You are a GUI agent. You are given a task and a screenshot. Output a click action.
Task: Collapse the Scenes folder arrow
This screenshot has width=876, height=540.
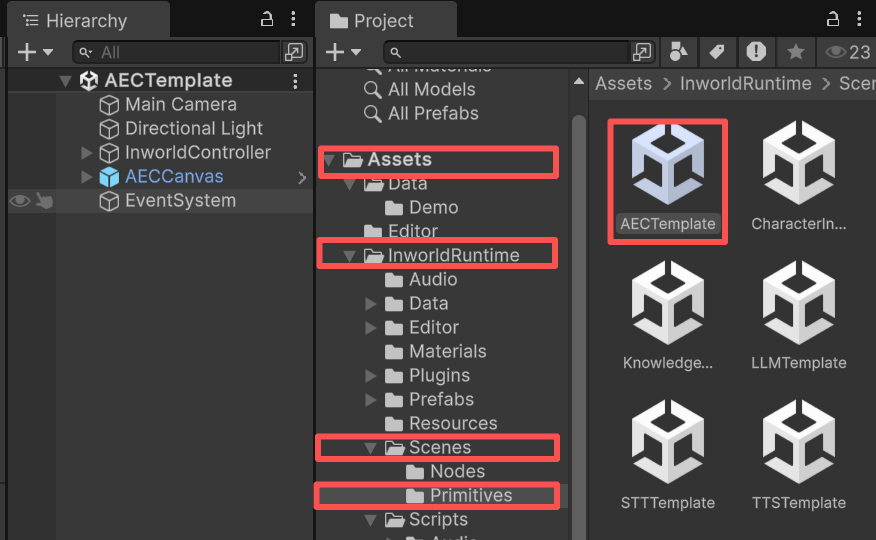tap(370, 448)
